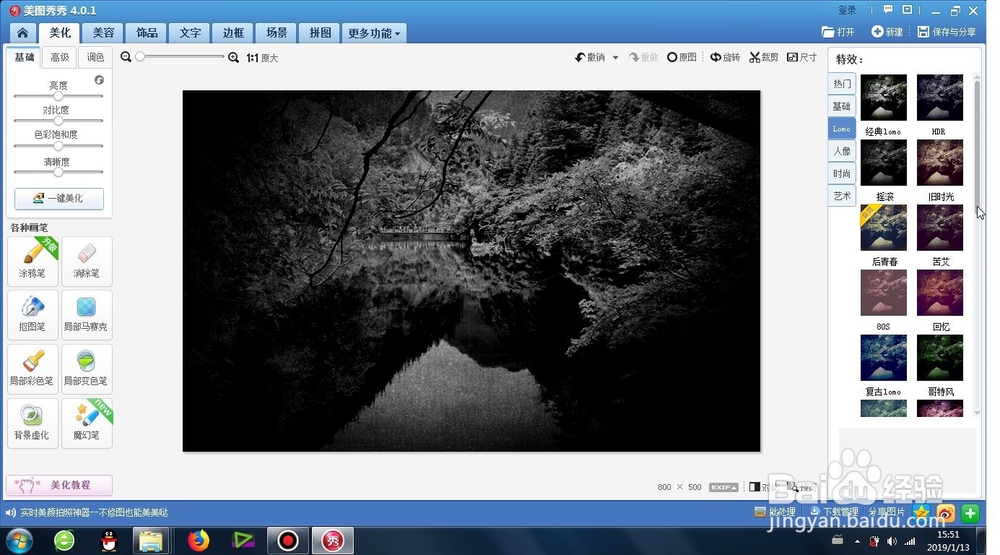Click 保存与分享 save and share

click(946, 32)
